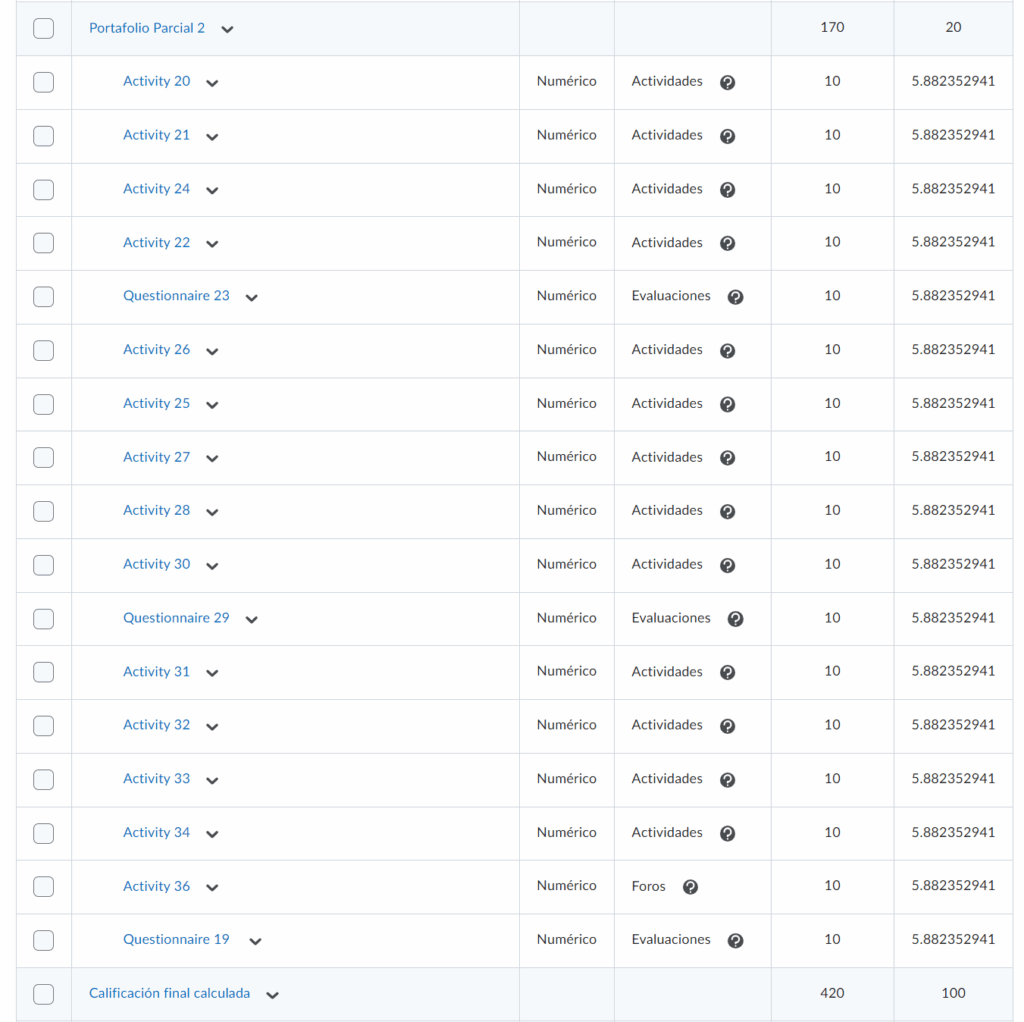Click help icon beside Activity 20 Actividades
This screenshot has width=1024, height=1022.
pyautogui.click(x=727, y=83)
